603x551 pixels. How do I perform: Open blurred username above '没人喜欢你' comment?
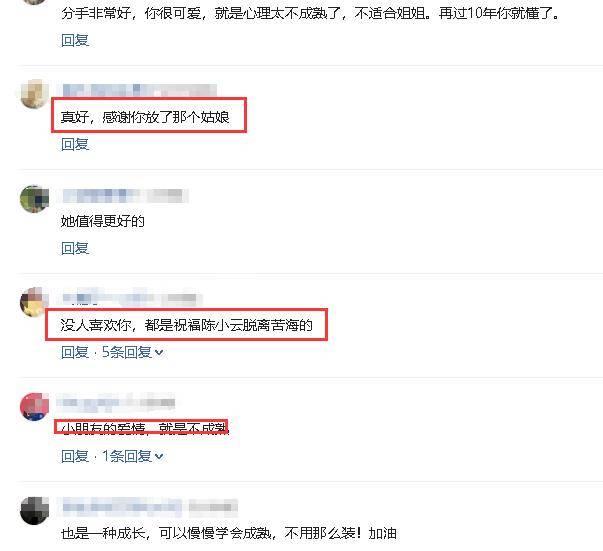pyautogui.click(x=132, y=299)
